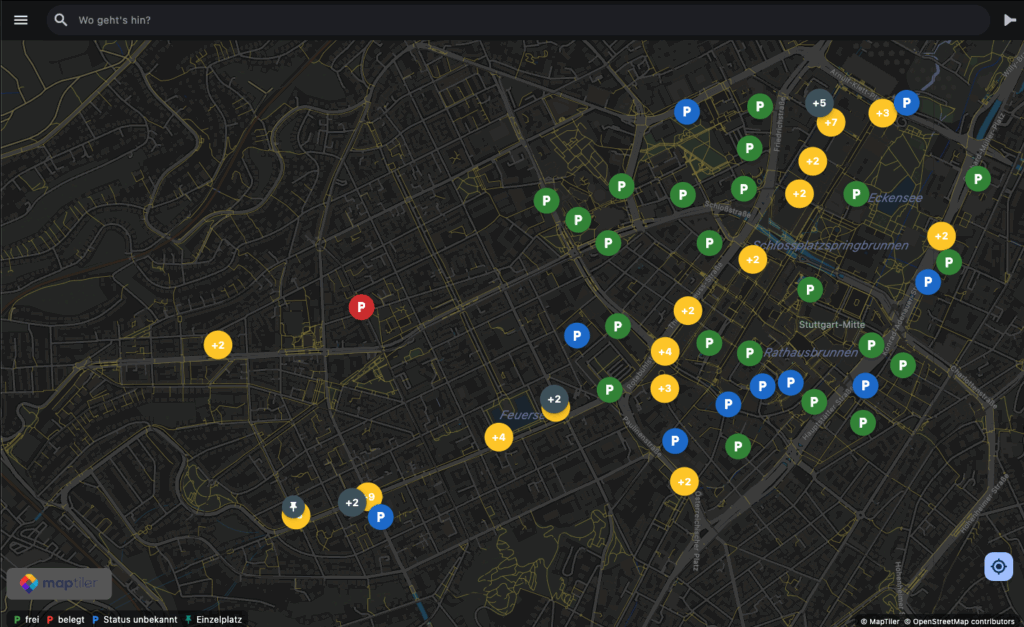This screenshot has width=1024, height=627.
Task: Click the "Status unbekannt" legend entry
Action: pyautogui.click(x=137, y=620)
